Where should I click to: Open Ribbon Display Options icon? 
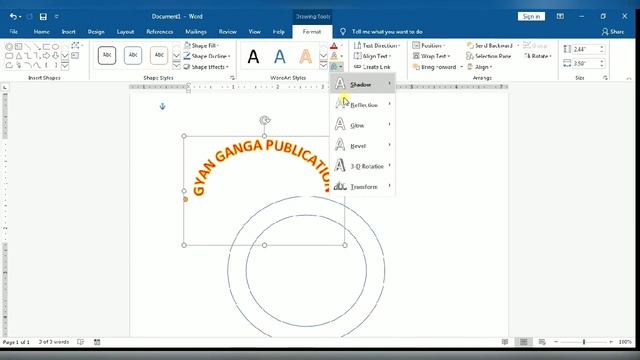point(560,16)
